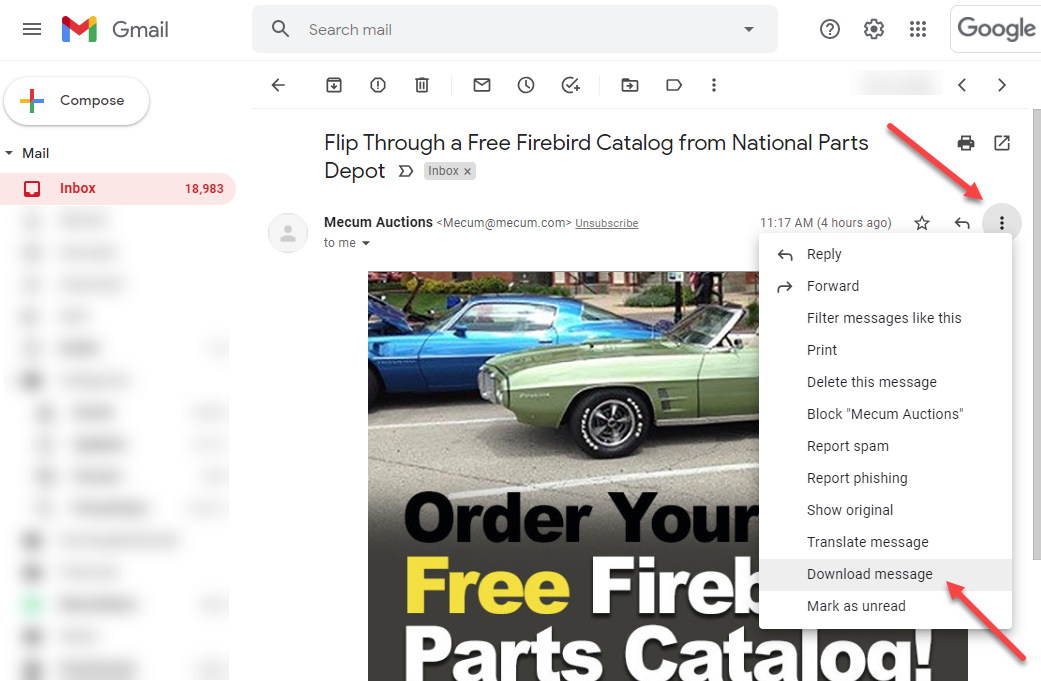Open the Labels tag icon

pos(674,85)
